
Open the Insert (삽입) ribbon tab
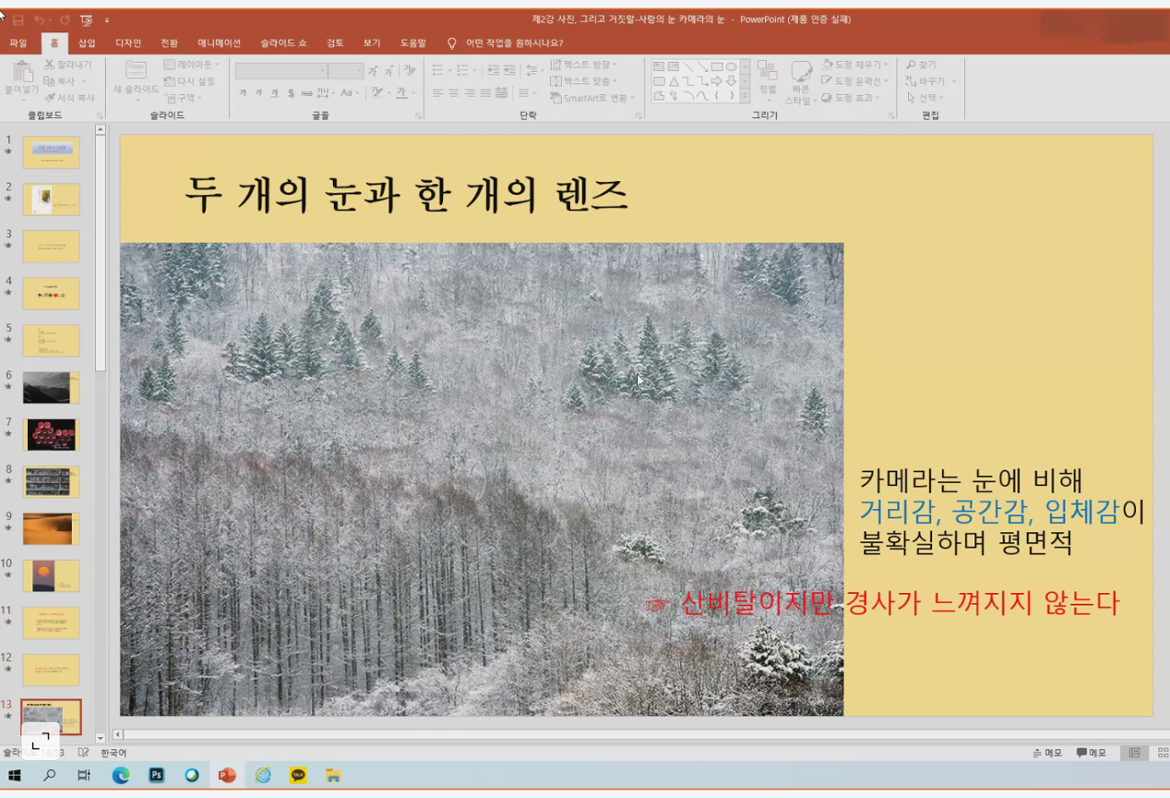click(87, 43)
